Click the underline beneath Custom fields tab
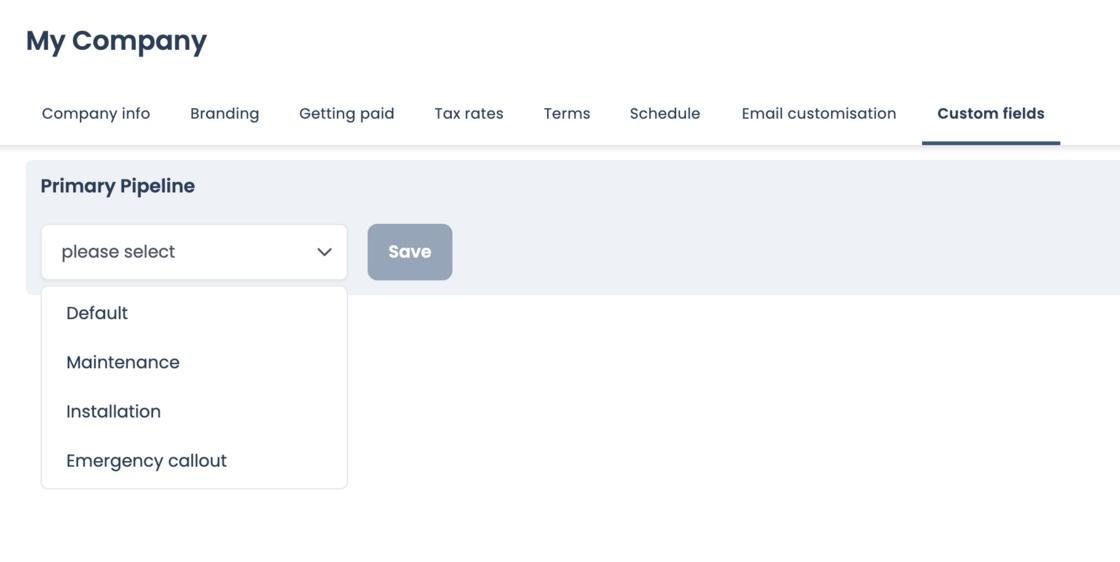 (x=990, y=143)
